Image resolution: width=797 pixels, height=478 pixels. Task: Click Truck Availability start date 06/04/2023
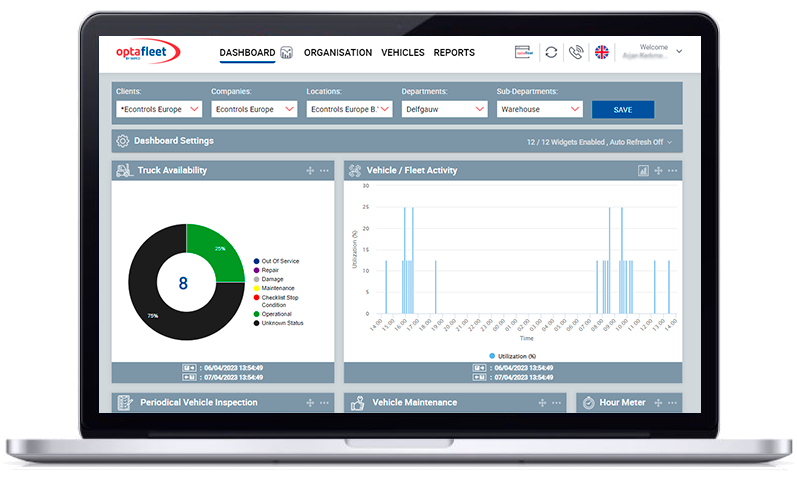tap(233, 368)
